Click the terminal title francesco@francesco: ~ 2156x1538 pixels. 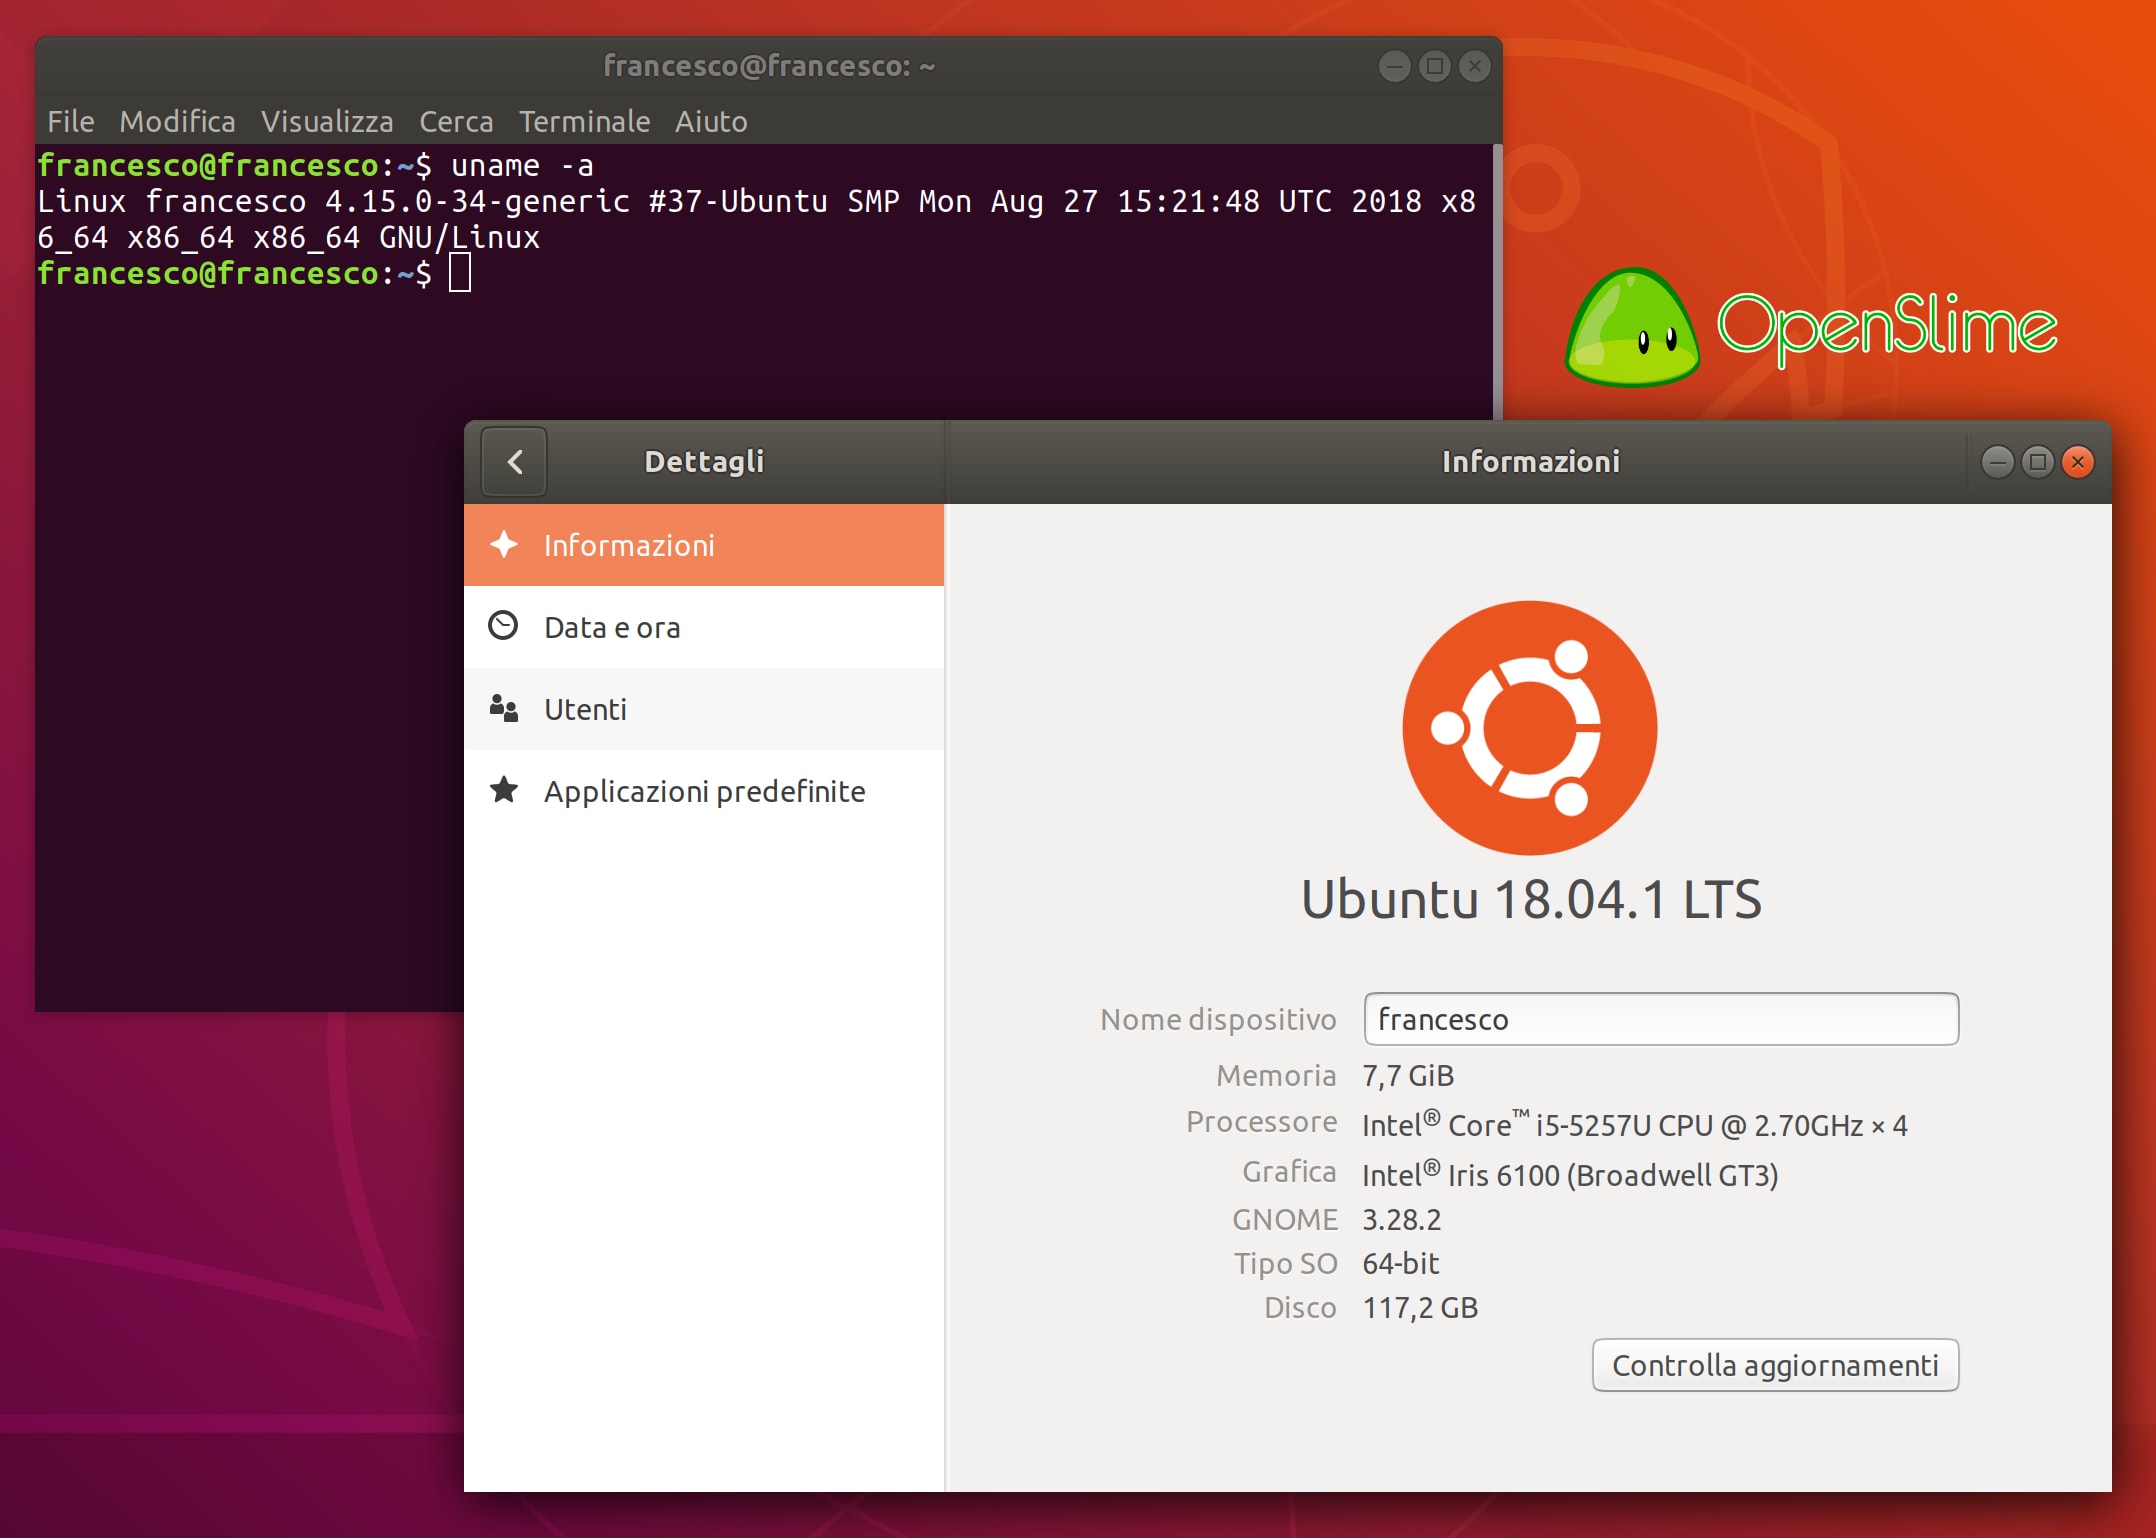coord(768,66)
